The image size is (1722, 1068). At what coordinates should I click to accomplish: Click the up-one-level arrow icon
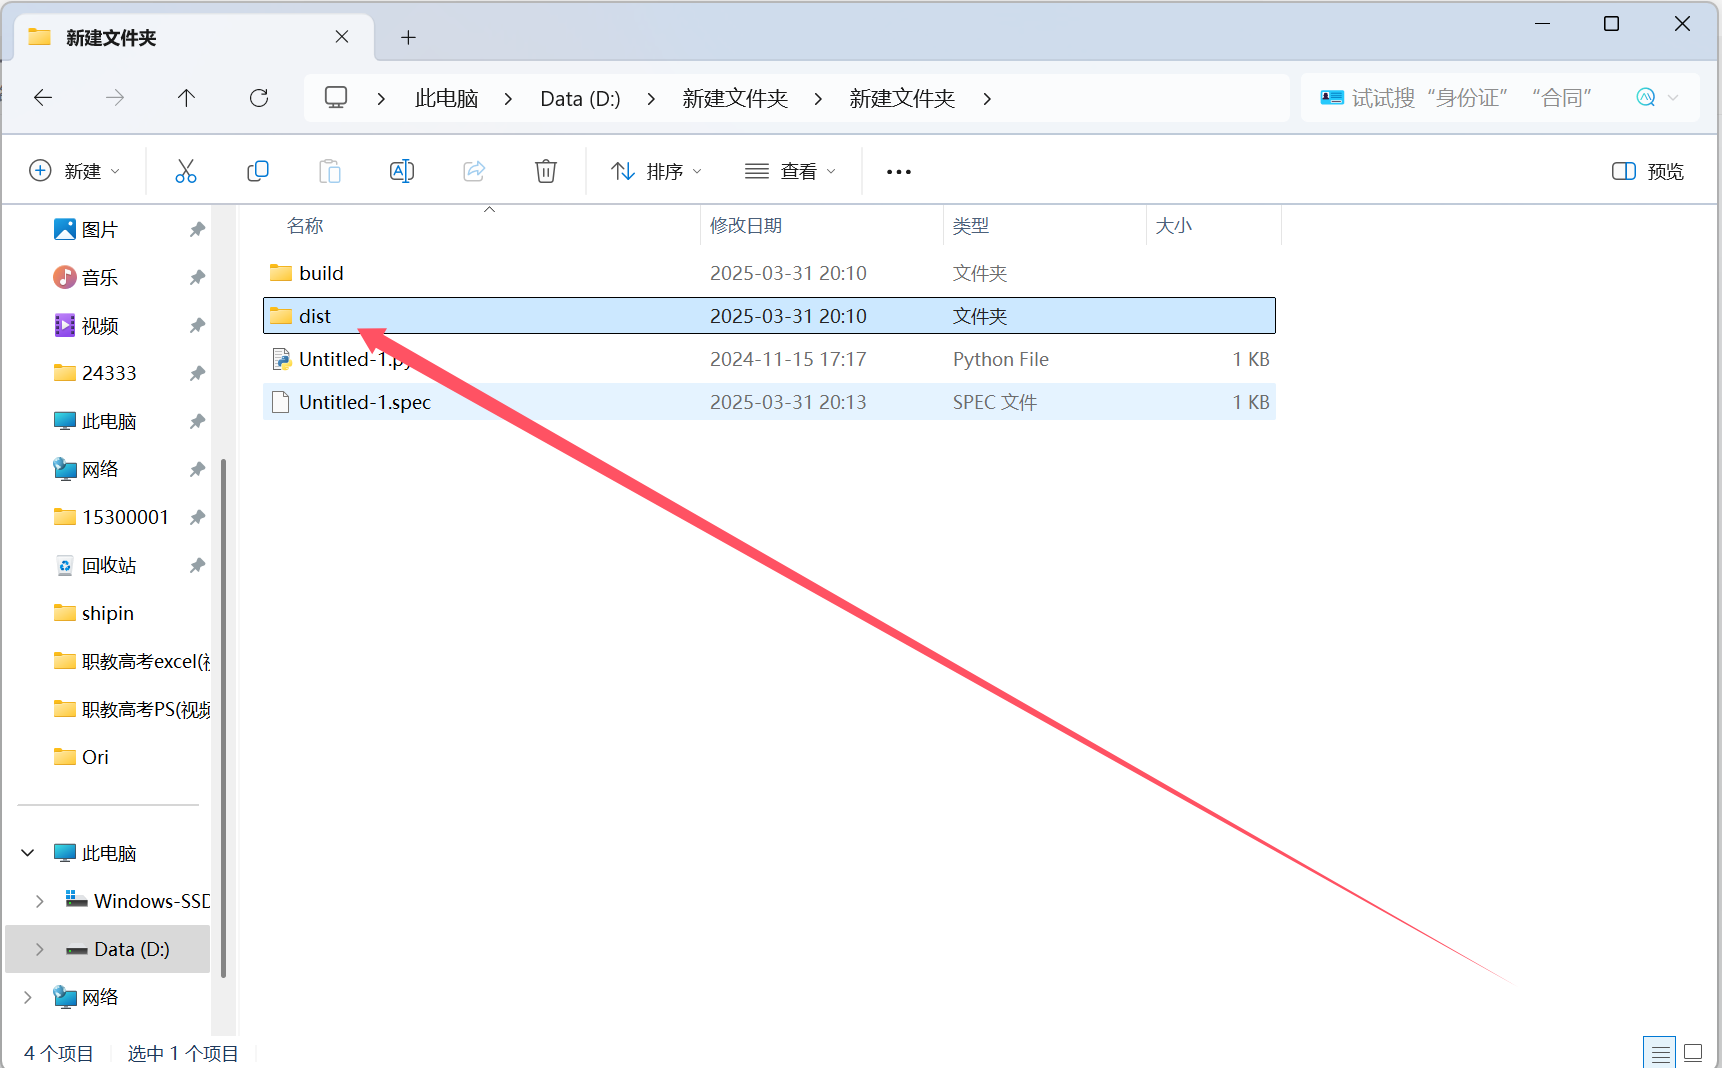click(186, 97)
